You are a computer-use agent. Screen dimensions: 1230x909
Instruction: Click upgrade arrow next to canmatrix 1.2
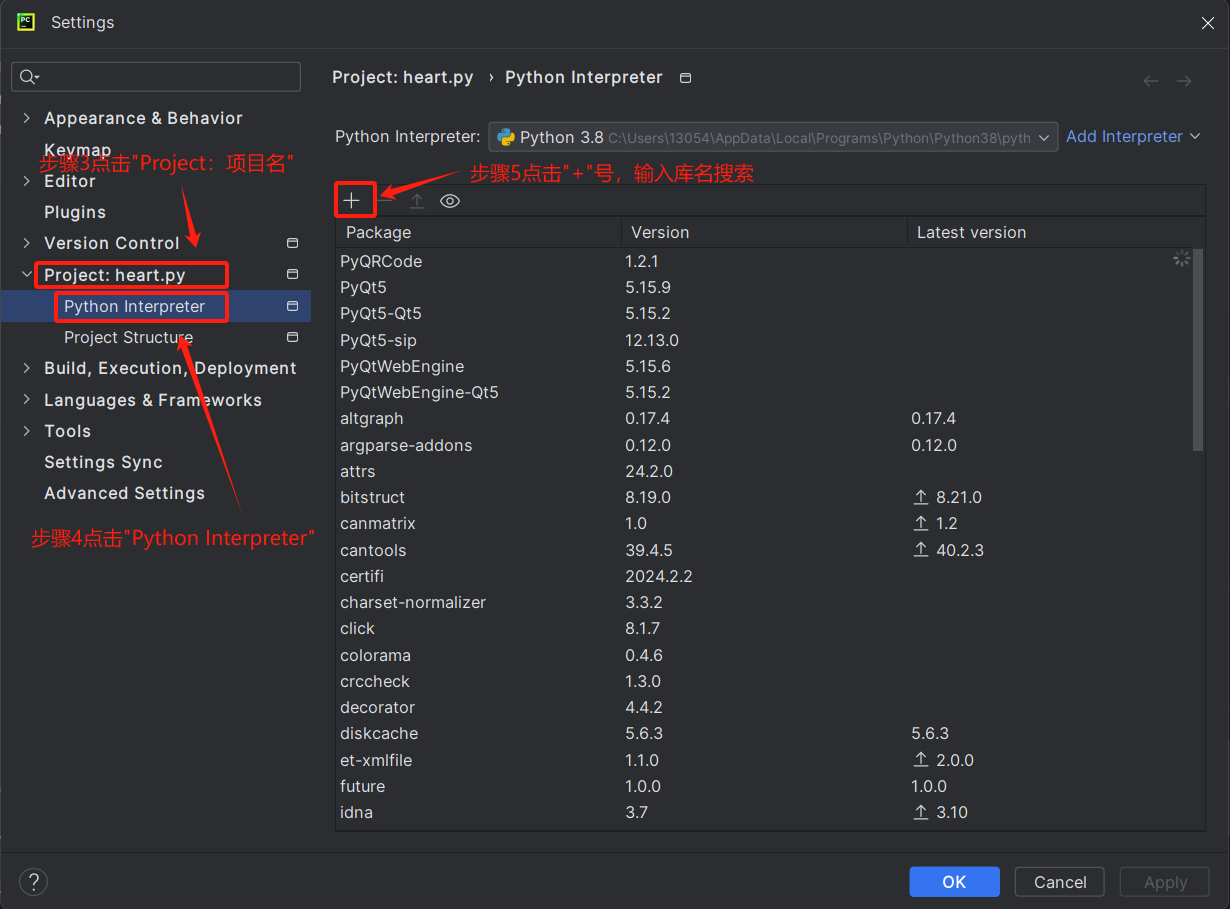(x=921, y=523)
